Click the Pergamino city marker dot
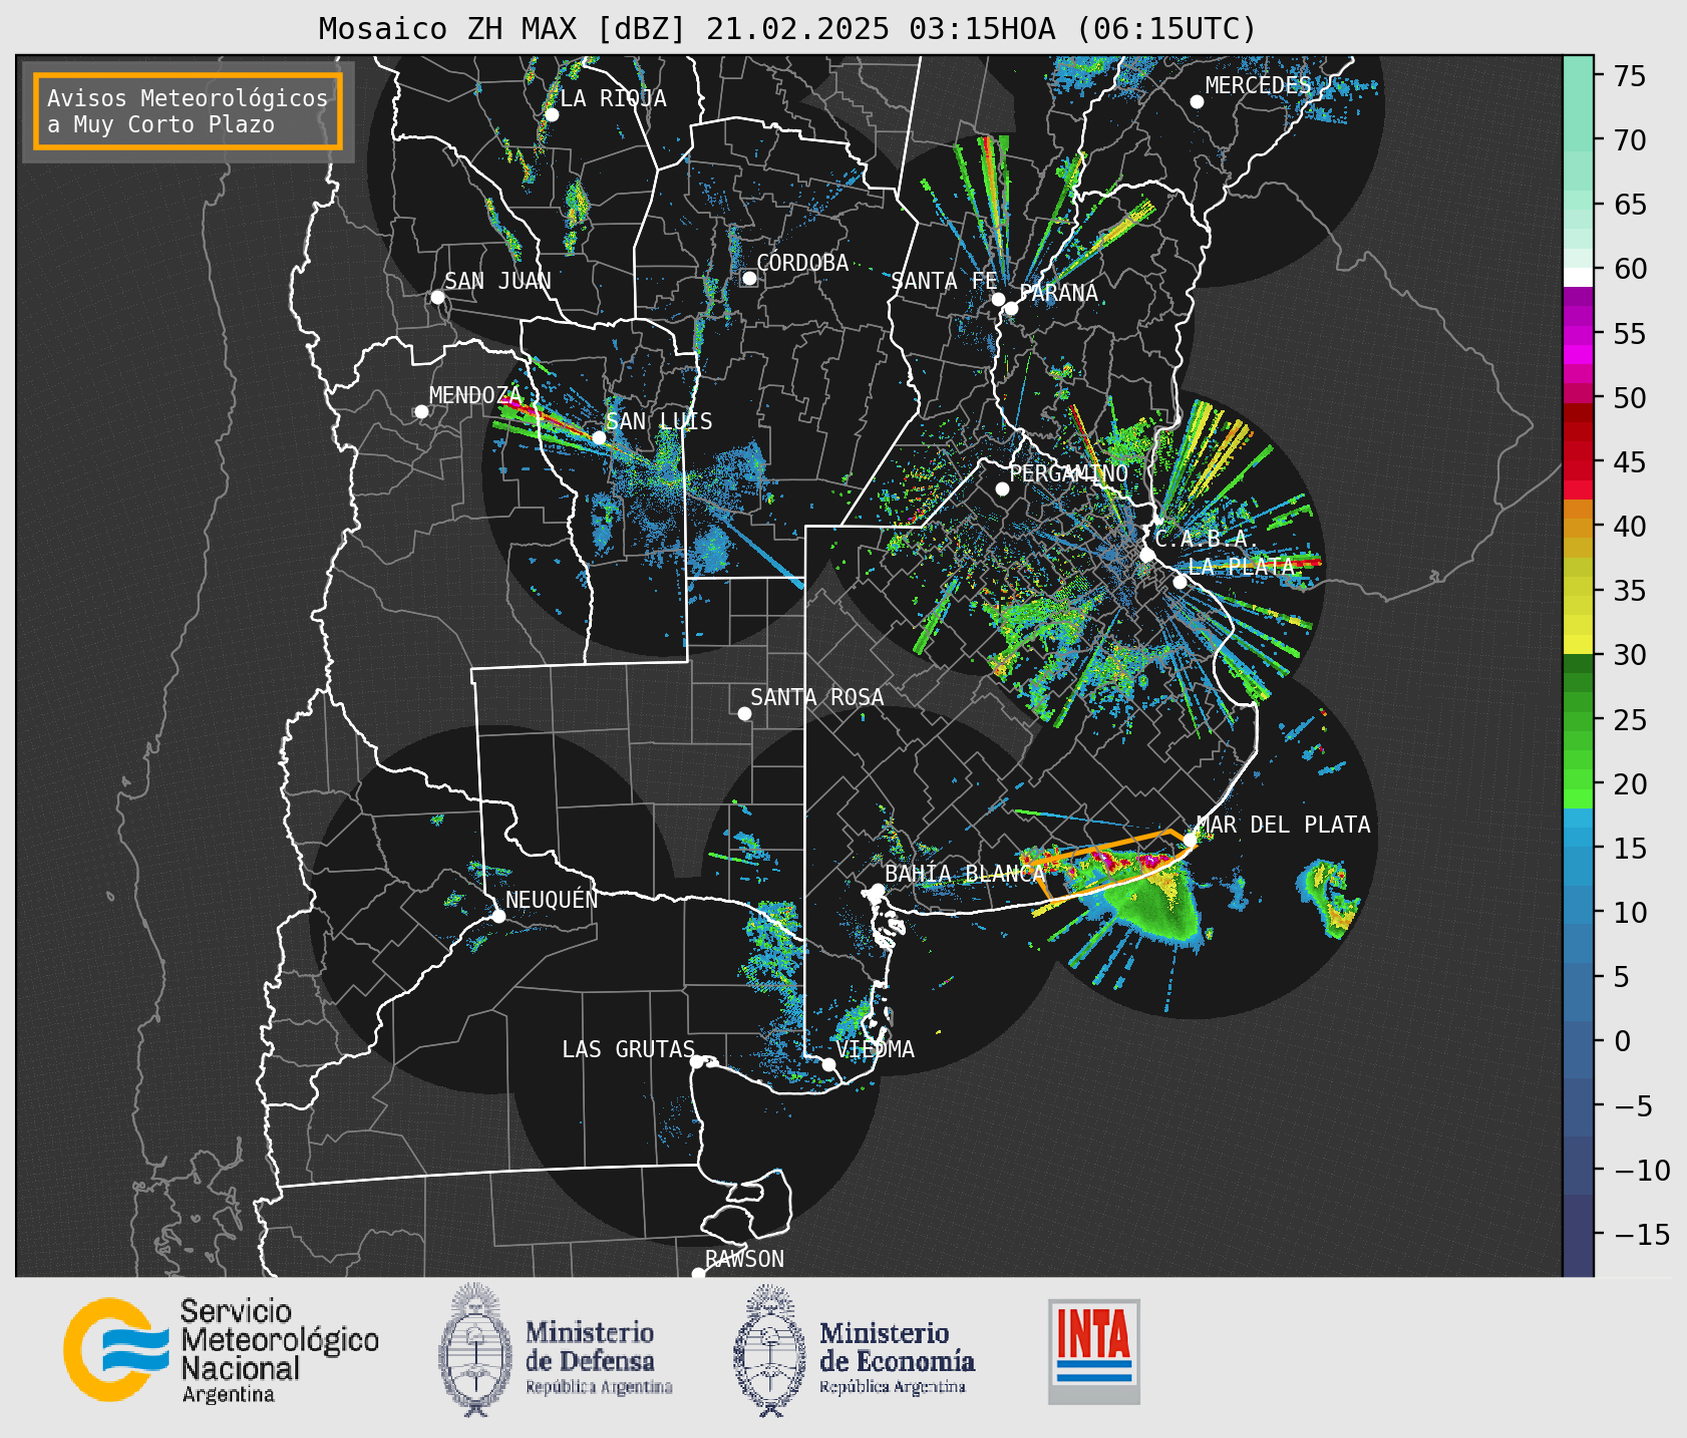 (1002, 489)
